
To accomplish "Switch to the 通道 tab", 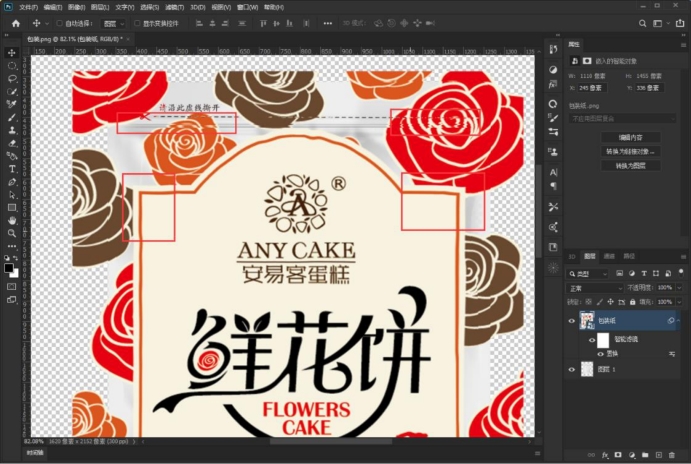I will click(609, 256).
